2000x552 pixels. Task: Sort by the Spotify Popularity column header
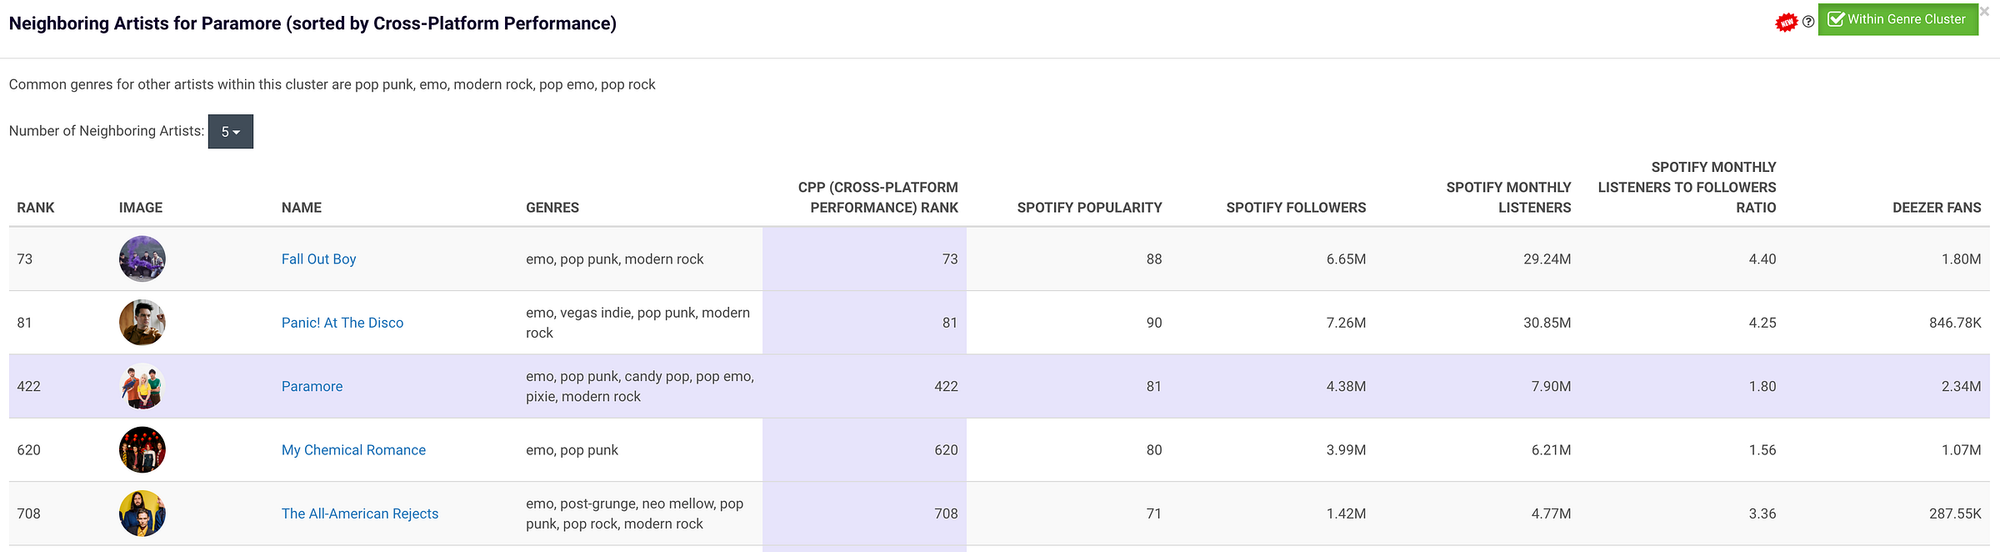point(1089,208)
